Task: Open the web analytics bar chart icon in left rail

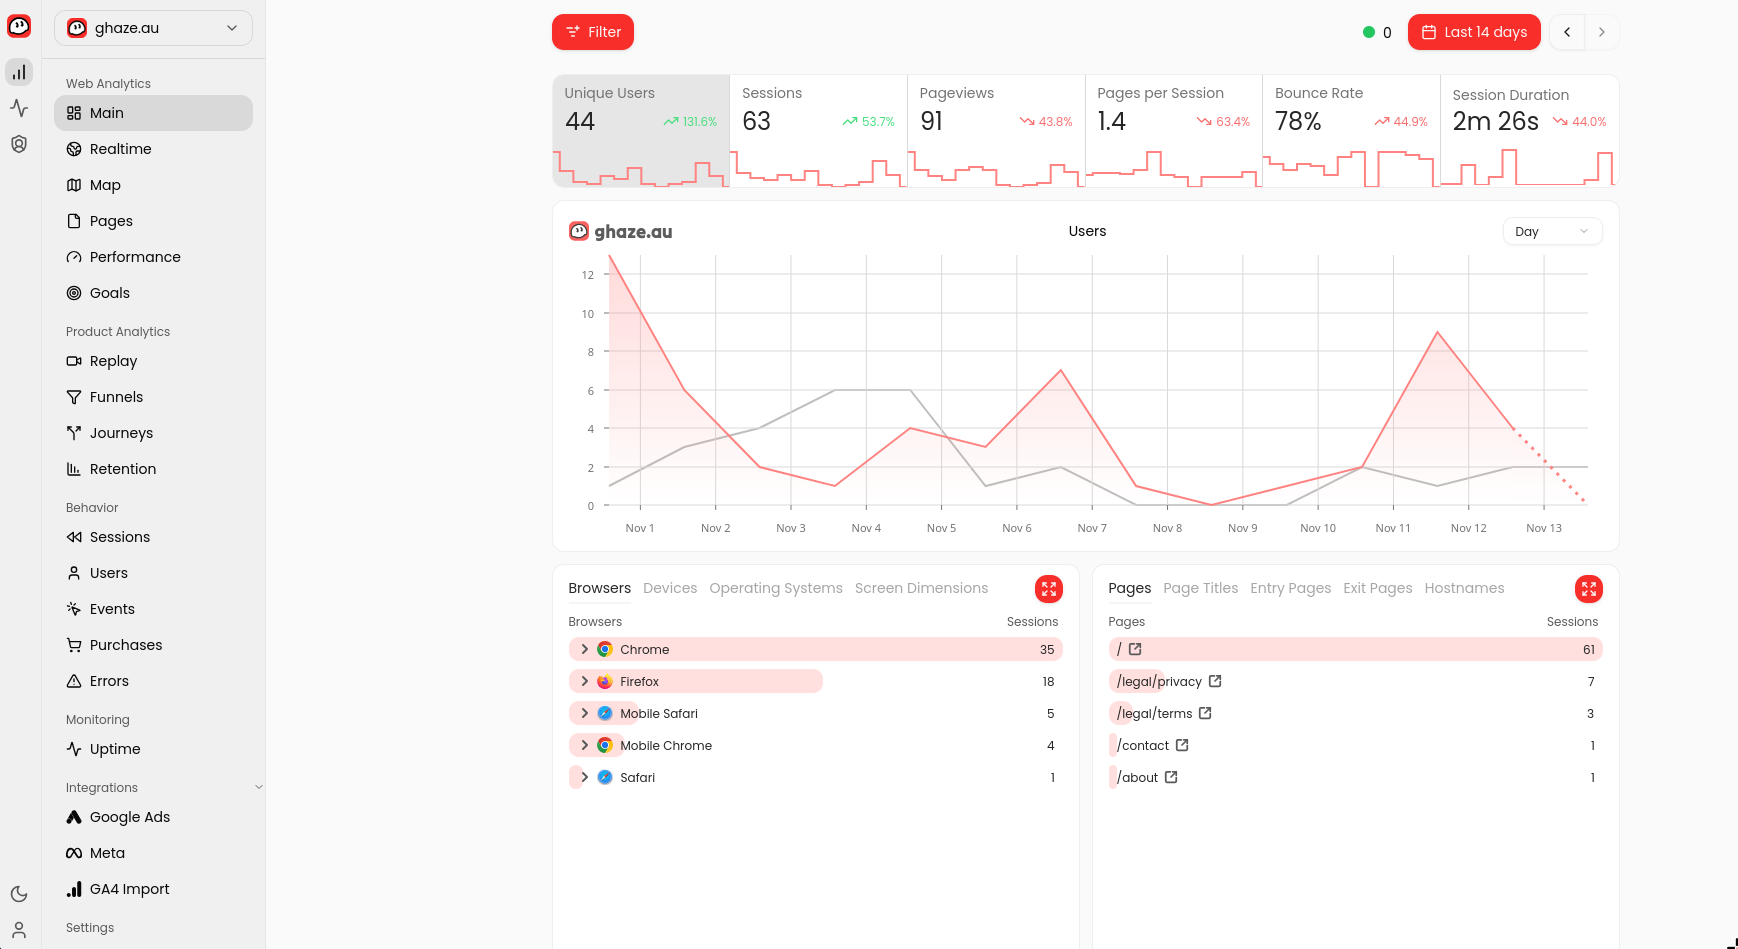Action: click(19, 72)
